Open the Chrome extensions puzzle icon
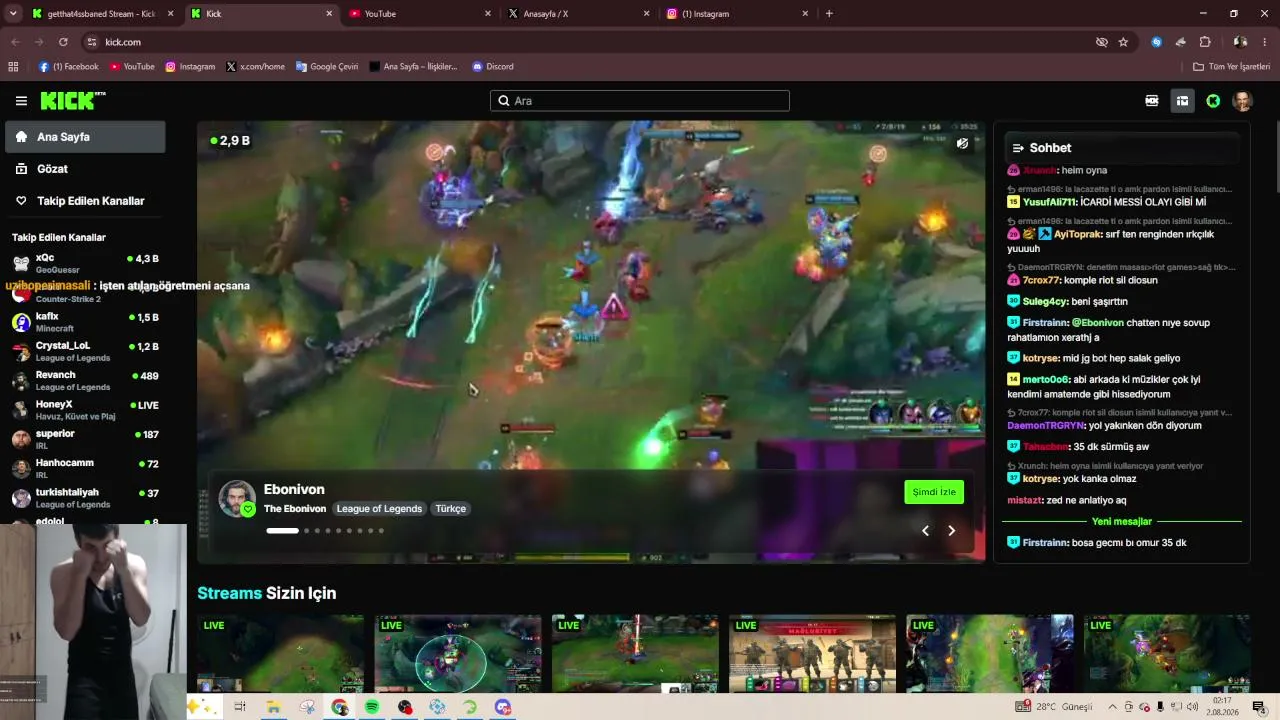 [x=1205, y=42]
